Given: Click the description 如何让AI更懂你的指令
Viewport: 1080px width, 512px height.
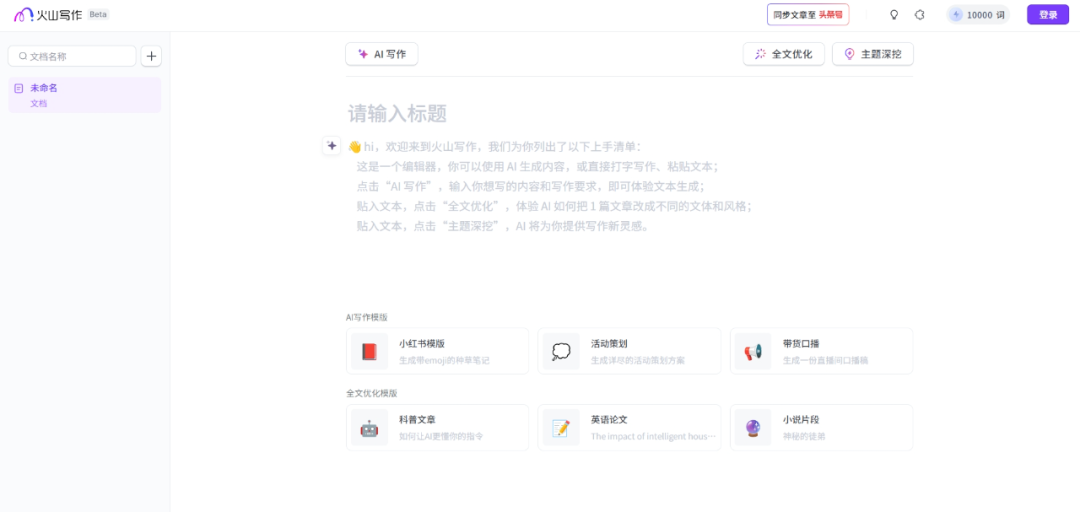Looking at the screenshot, I should pyautogui.click(x=441, y=436).
